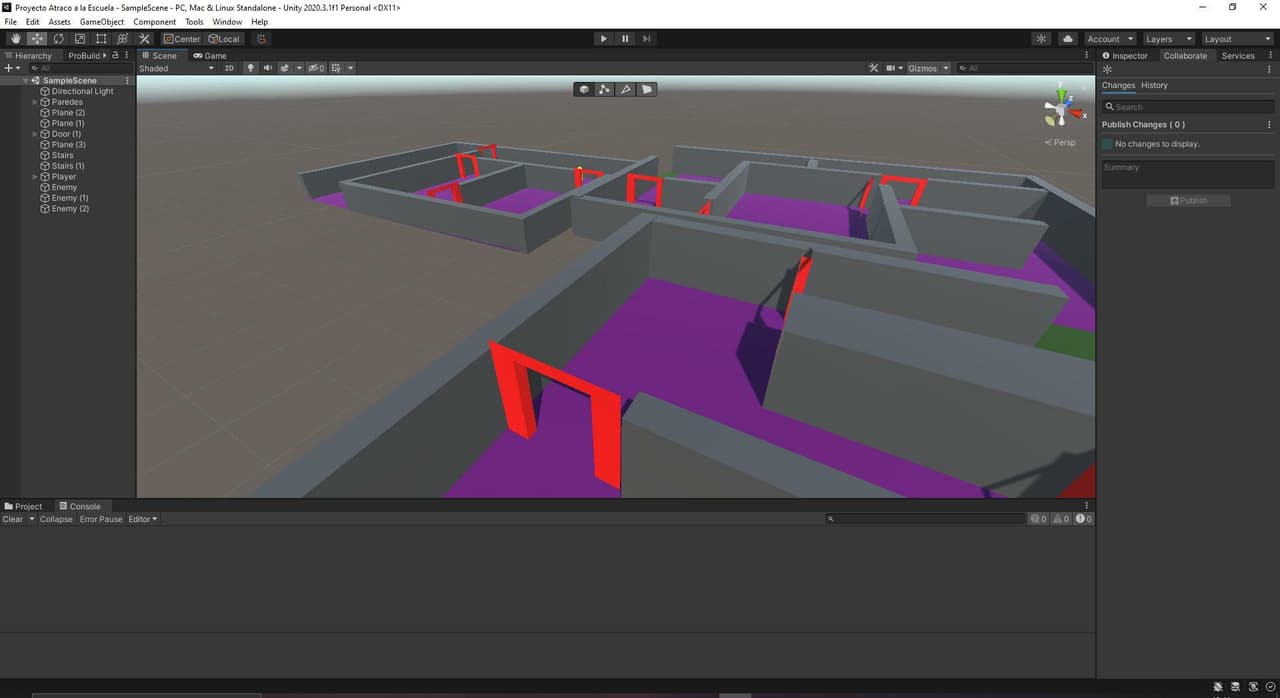Viewport: 1280px width, 698px height.
Task: Toggle scene lighting bulb
Action: pyautogui.click(x=251, y=68)
